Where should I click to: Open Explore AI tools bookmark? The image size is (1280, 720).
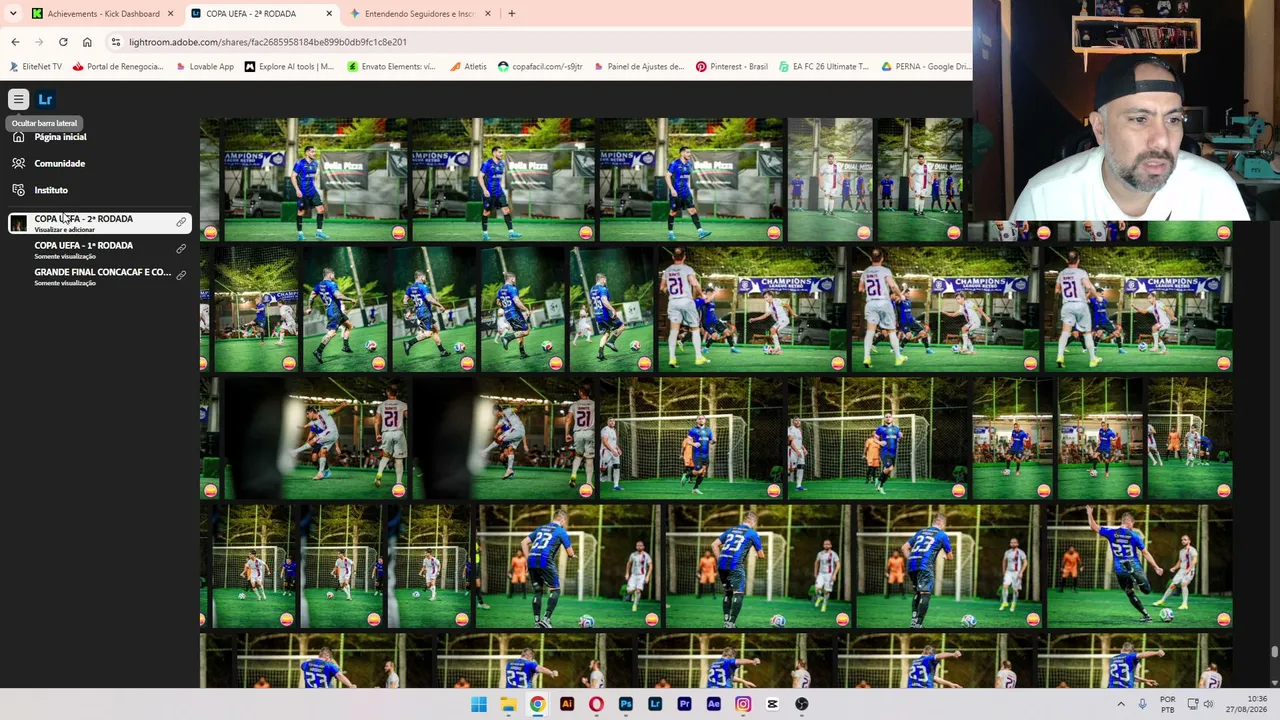click(x=290, y=67)
